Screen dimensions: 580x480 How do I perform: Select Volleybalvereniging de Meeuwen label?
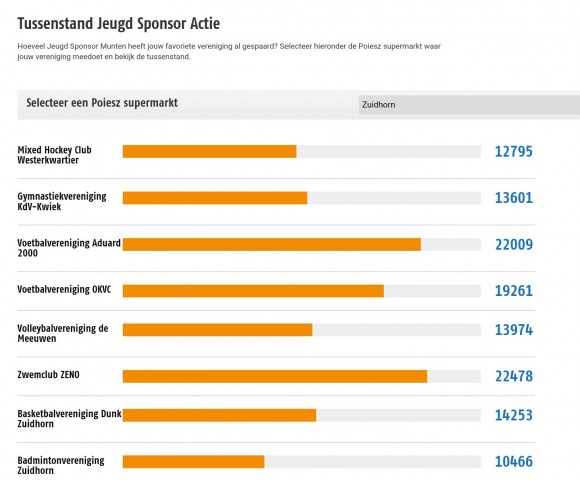click(x=63, y=333)
